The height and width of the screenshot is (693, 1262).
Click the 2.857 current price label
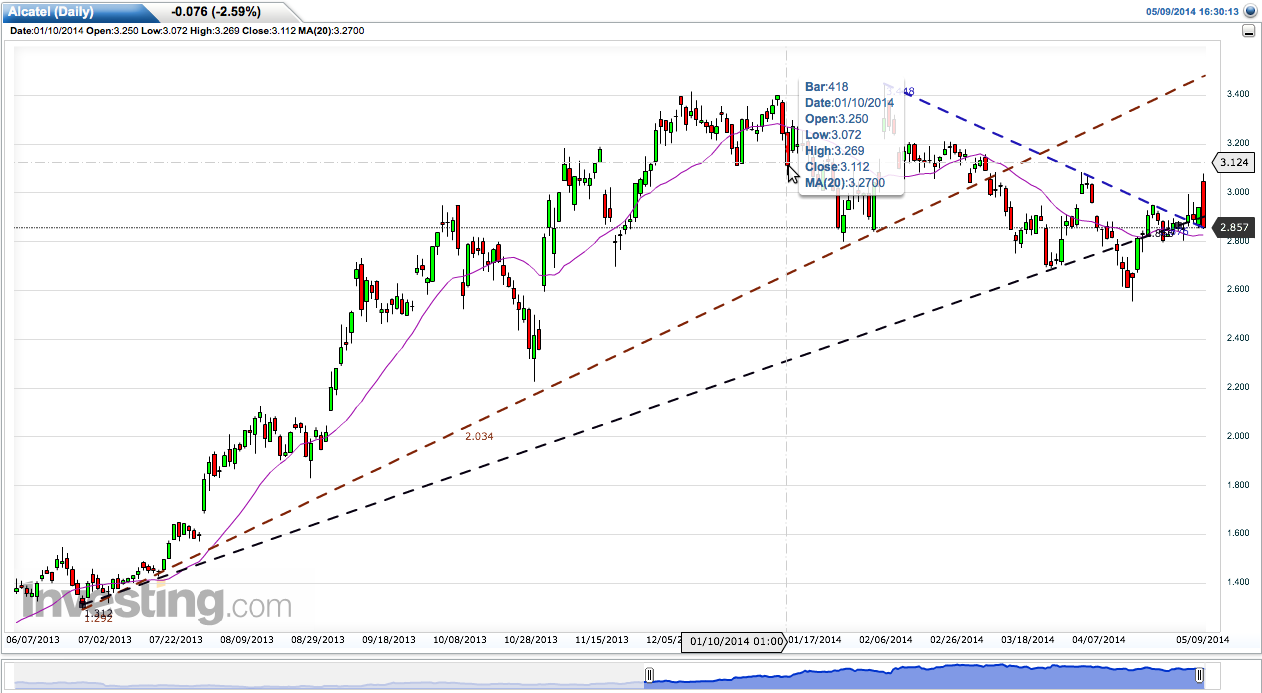(1232, 229)
